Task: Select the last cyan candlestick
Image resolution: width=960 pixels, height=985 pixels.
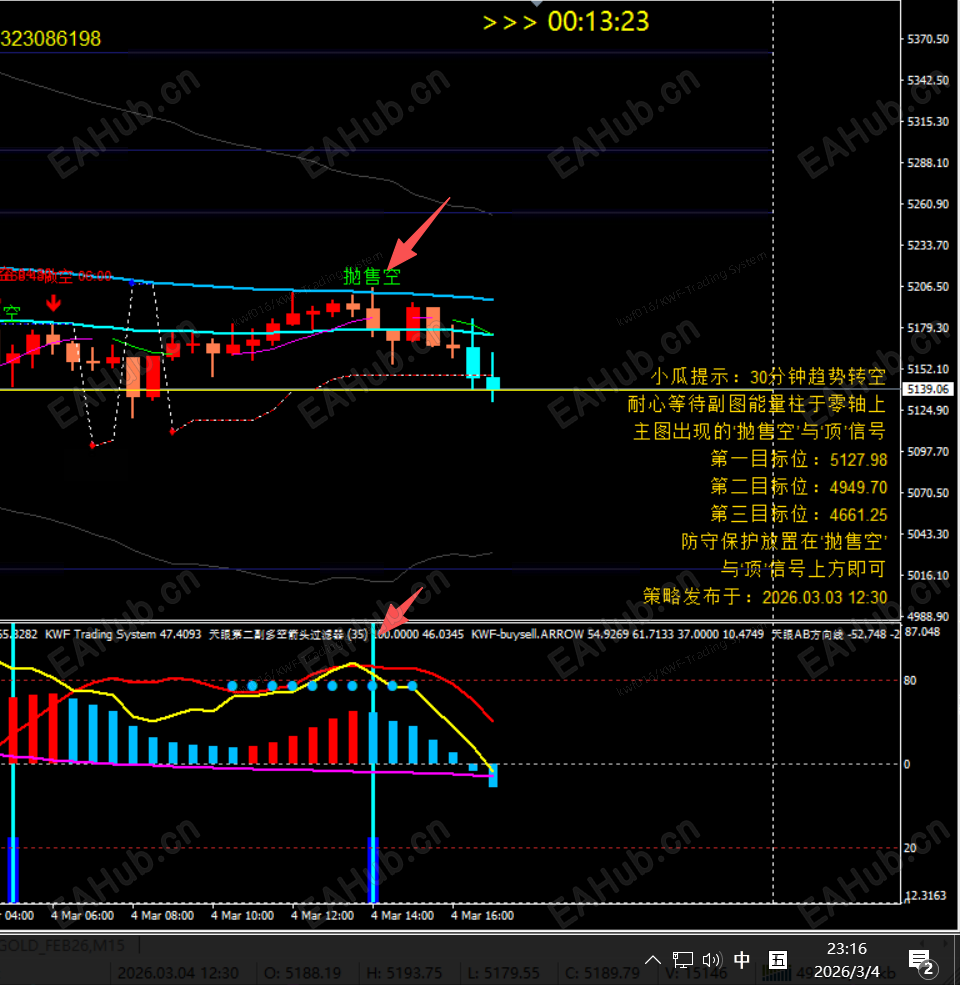Action: [493, 383]
